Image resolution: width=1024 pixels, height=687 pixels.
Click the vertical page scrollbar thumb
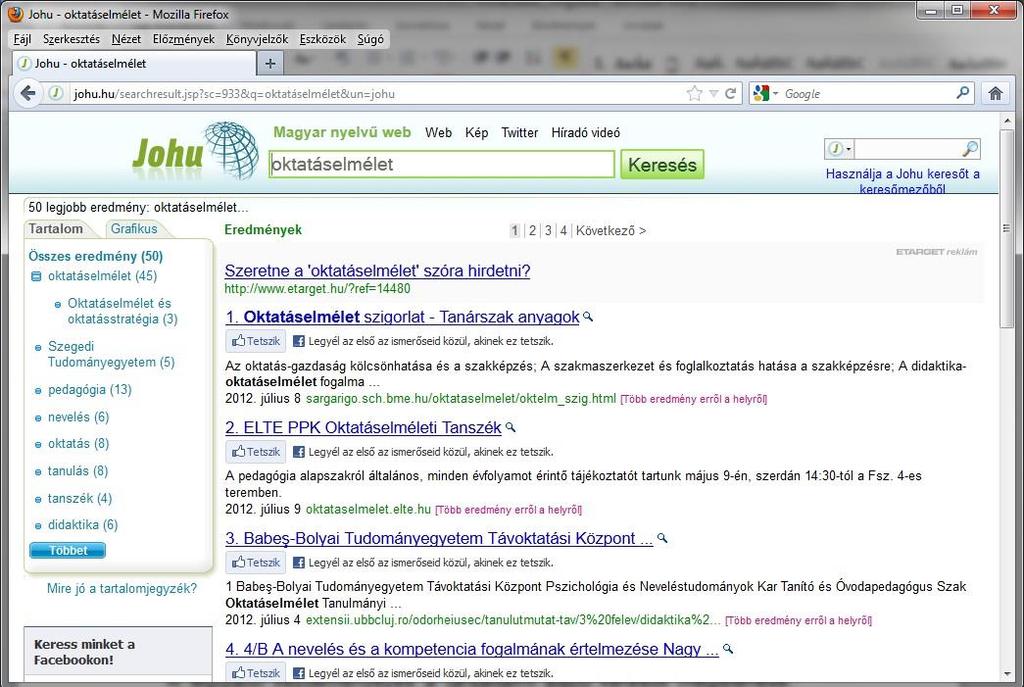(x=1006, y=229)
